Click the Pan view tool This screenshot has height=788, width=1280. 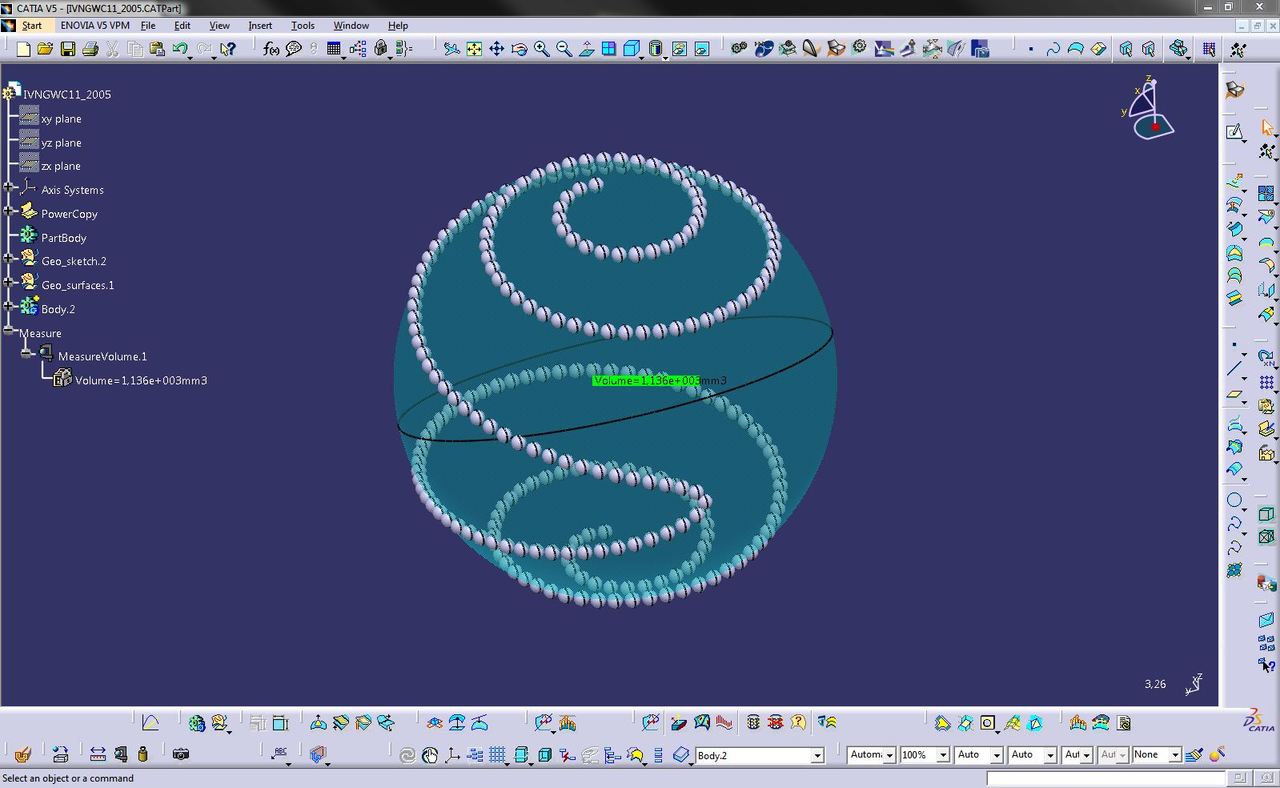(x=497, y=49)
